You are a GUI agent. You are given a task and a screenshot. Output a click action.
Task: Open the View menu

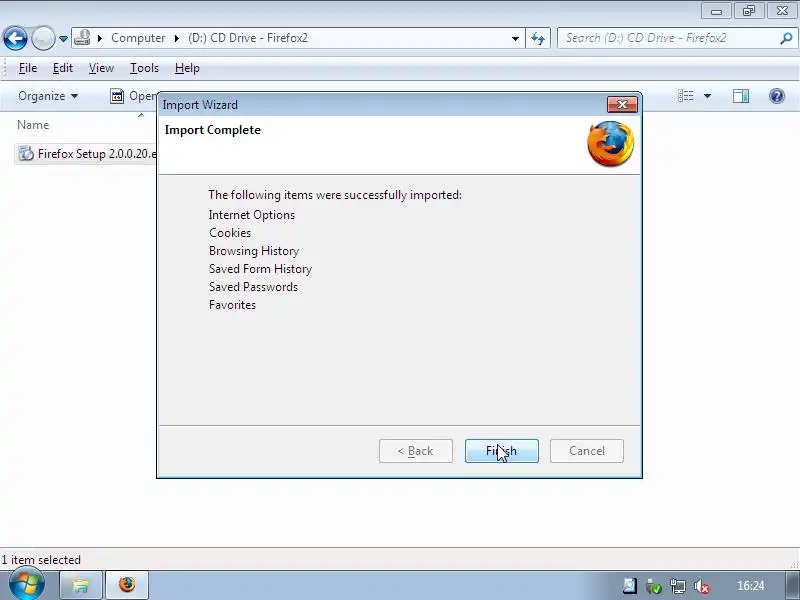[x=101, y=68]
